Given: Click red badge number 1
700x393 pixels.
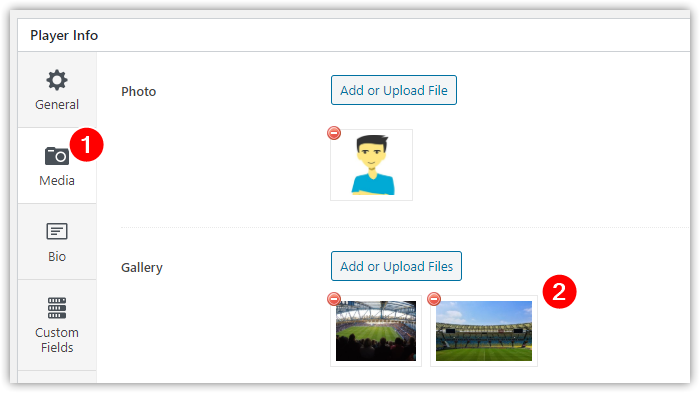Looking at the screenshot, I should point(86,145).
